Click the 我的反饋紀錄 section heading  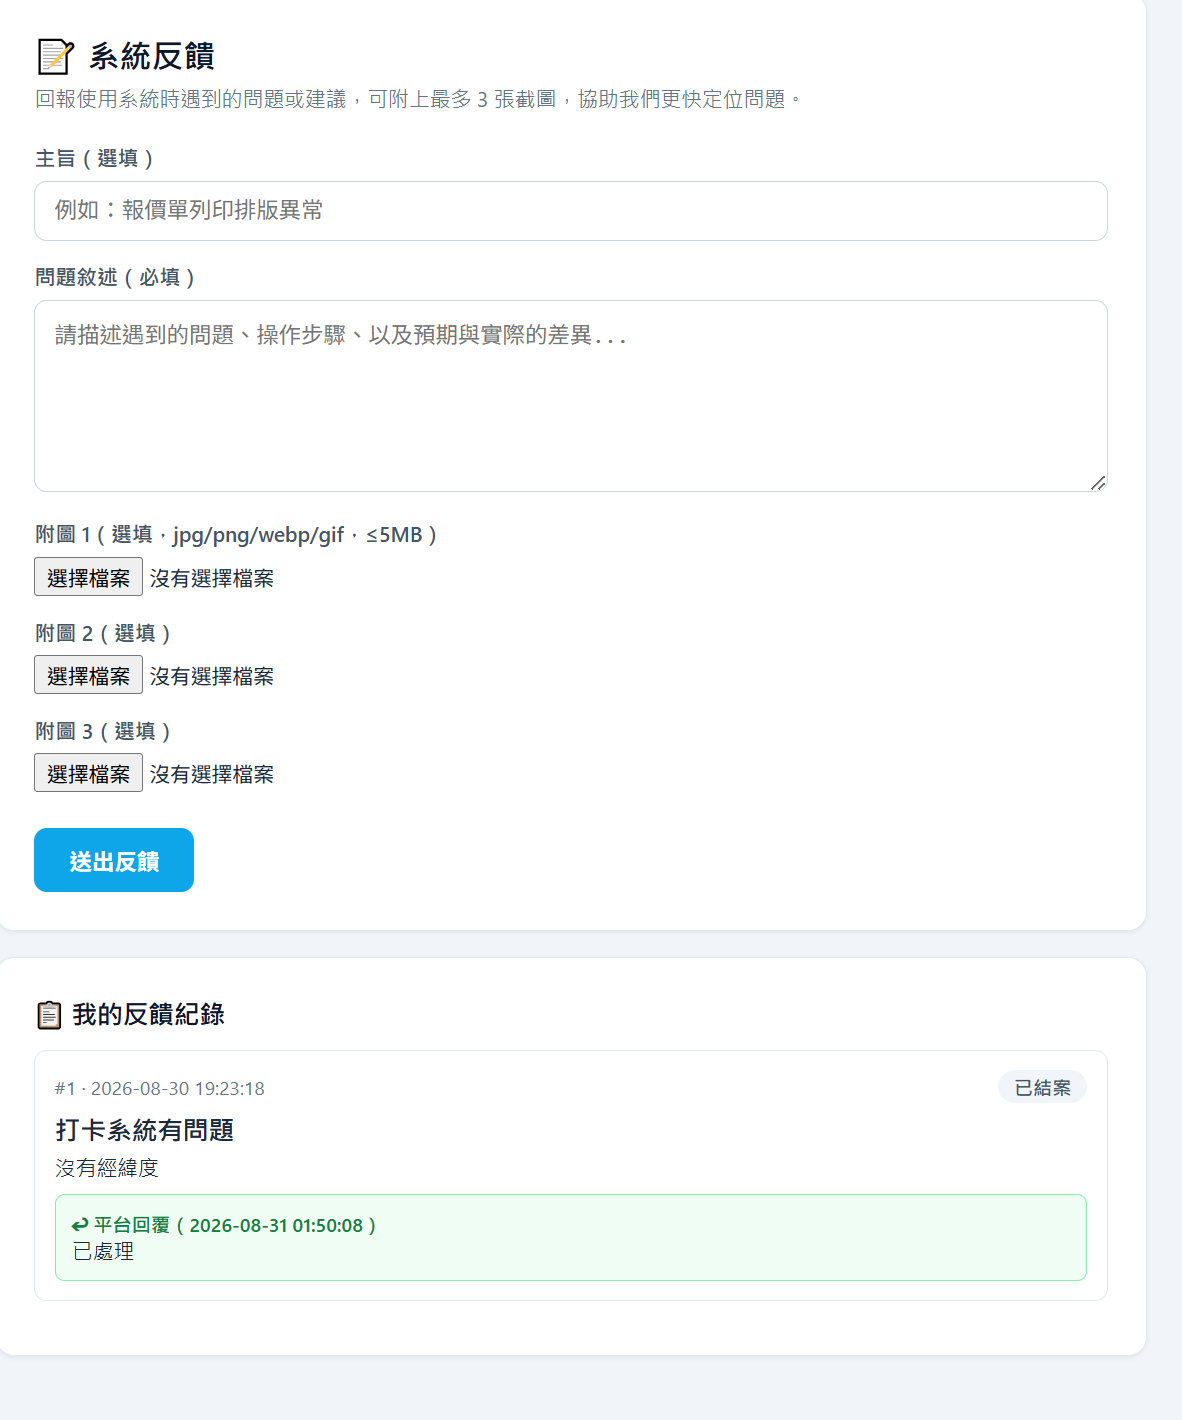click(149, 1015)
